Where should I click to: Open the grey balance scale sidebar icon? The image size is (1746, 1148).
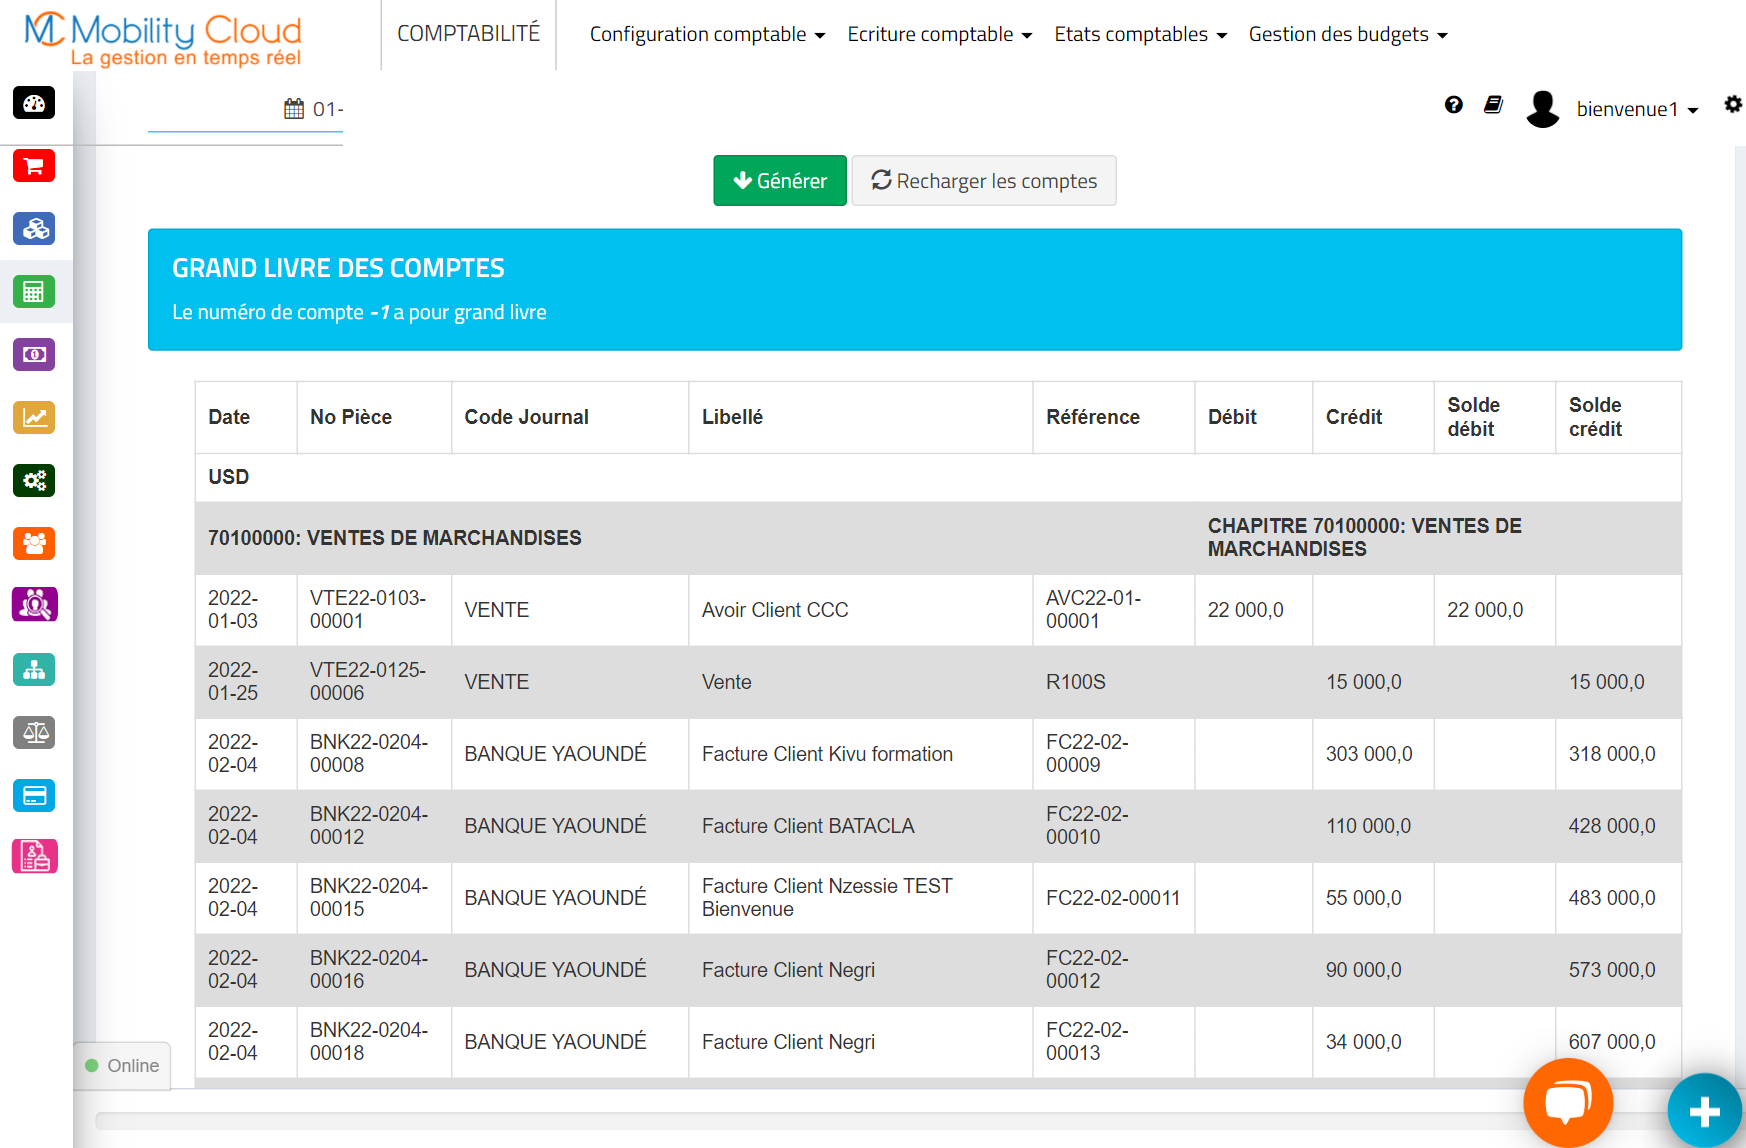[34, 733]
